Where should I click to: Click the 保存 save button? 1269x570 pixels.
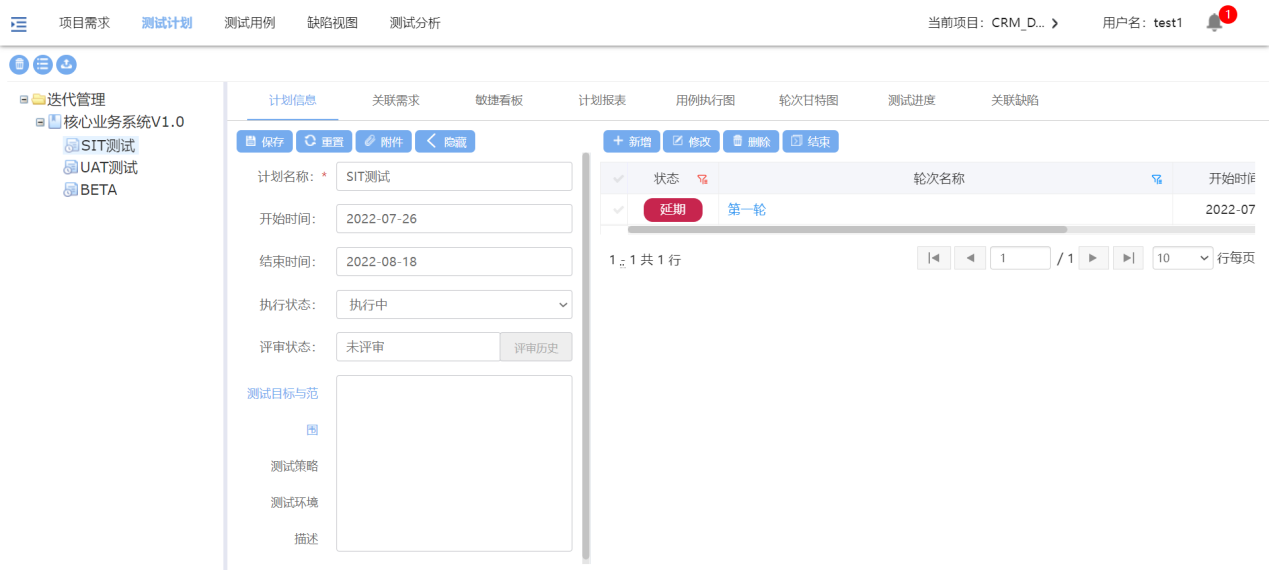tap(265, 141)
